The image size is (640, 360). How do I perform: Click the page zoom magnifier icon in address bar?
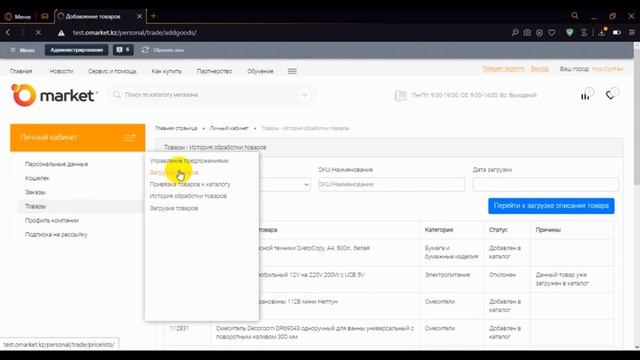coord(515,32)
